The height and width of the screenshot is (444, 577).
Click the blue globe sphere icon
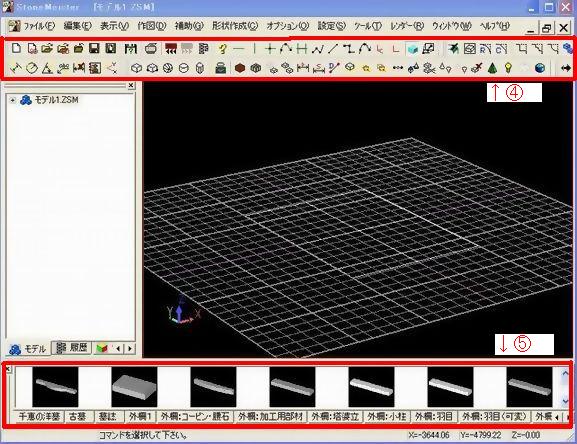coord(540,68)
